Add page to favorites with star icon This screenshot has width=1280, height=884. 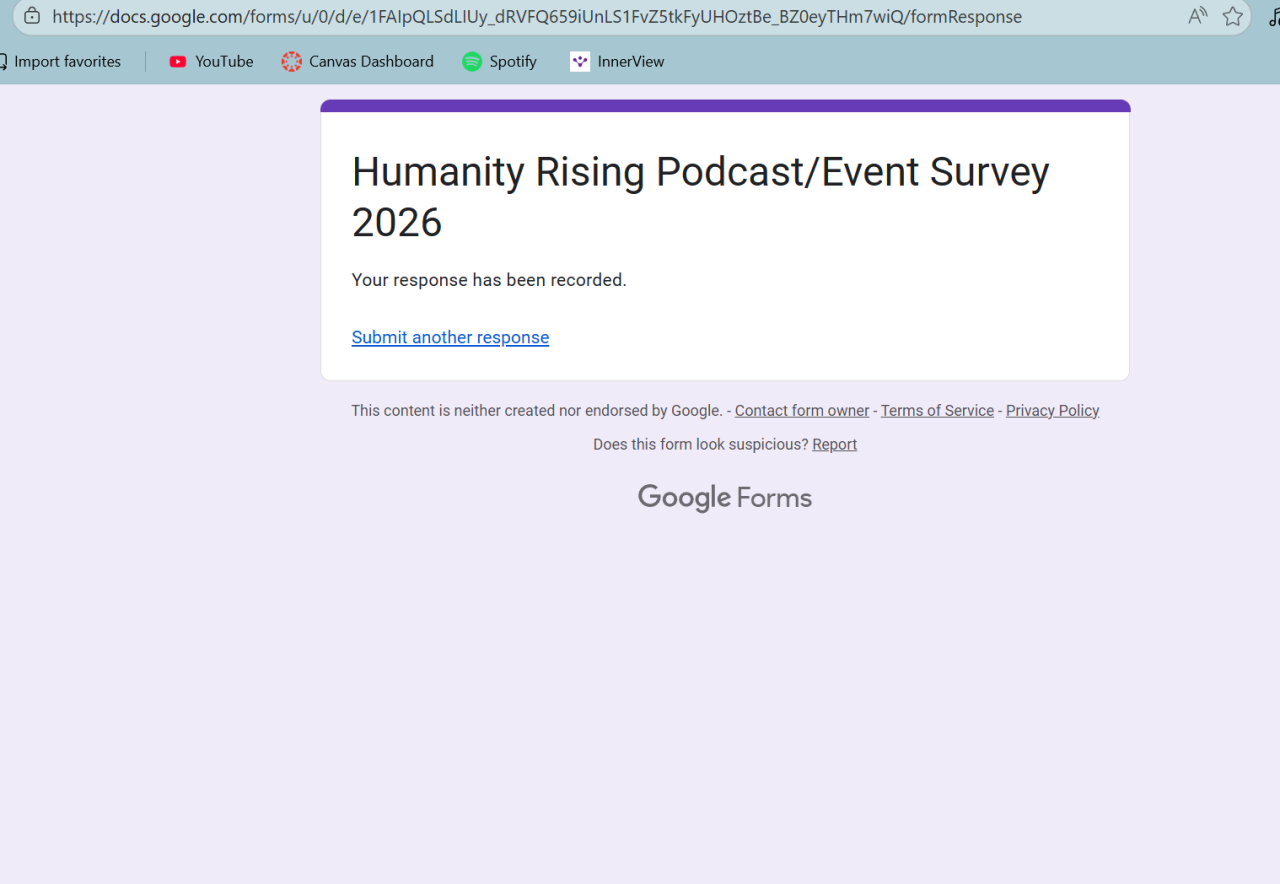[x=1233, y=16]
